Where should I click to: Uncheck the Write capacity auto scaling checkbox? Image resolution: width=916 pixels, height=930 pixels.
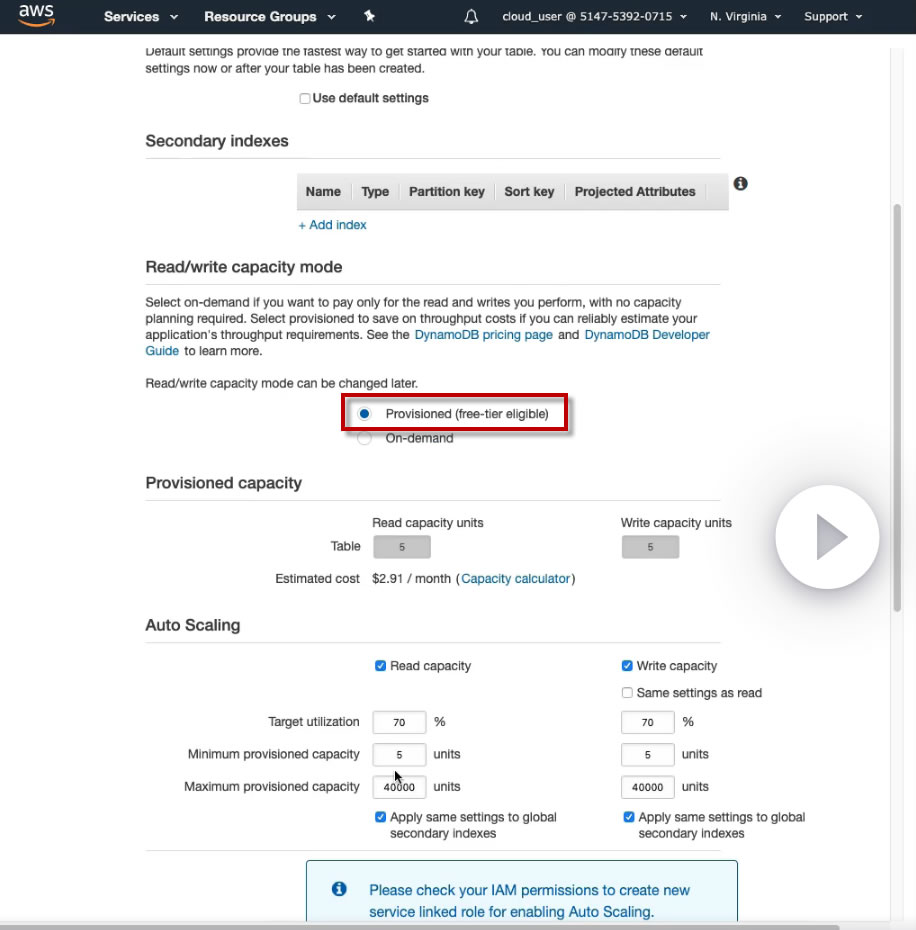pyautogui.click(x=627, y=665)
